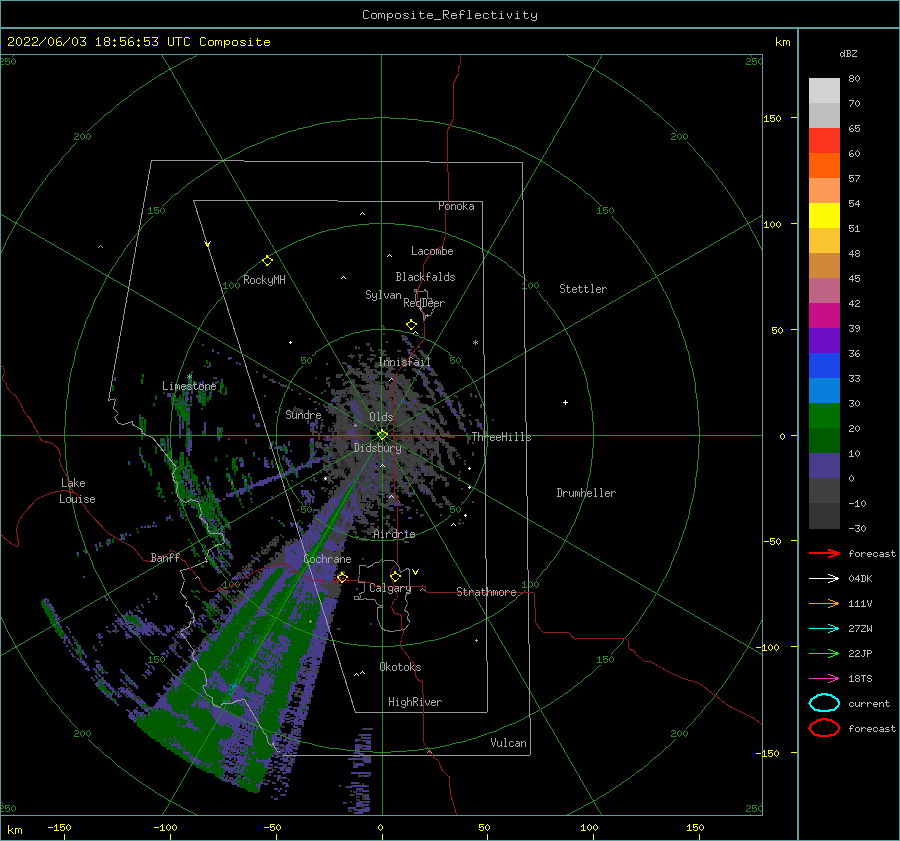Select the bright green 20–30 dBZ swatch

click(824, 416)
